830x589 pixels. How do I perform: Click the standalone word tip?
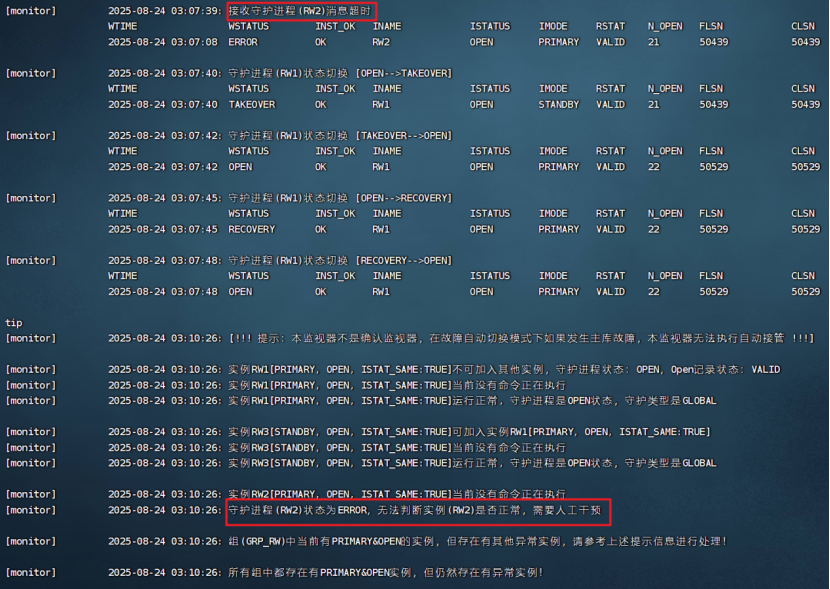tap(14, 323)
